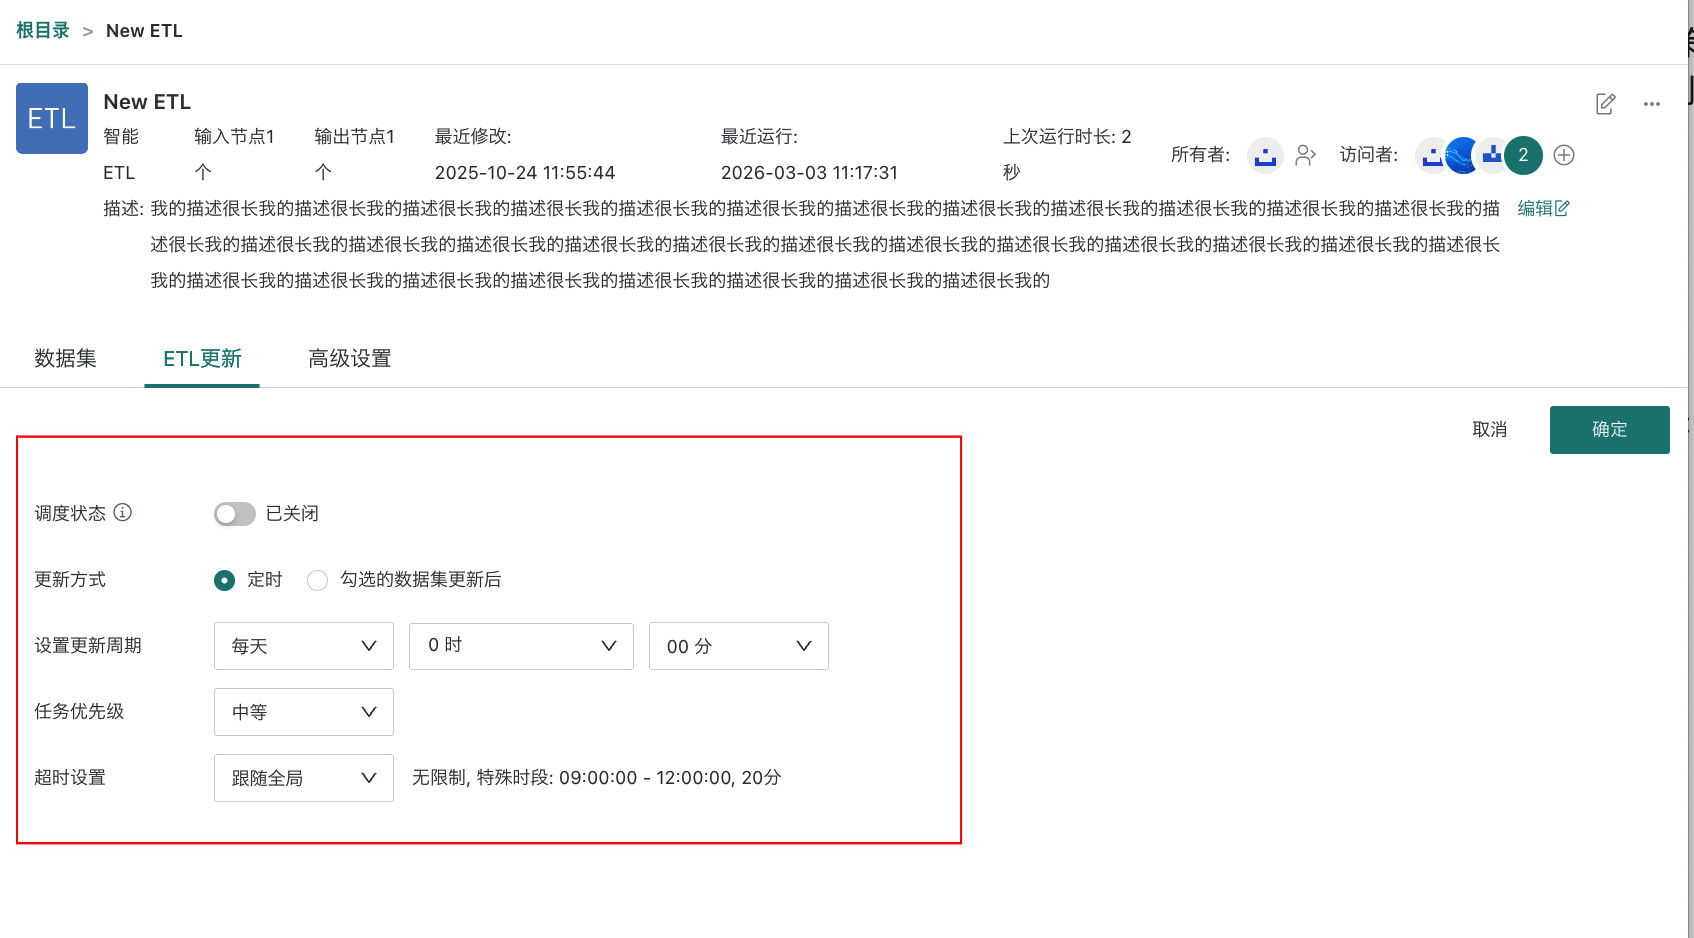Click the green 确定 button
The height and width of the screenshot is (938, 1694).
(x=1609, y=430)
